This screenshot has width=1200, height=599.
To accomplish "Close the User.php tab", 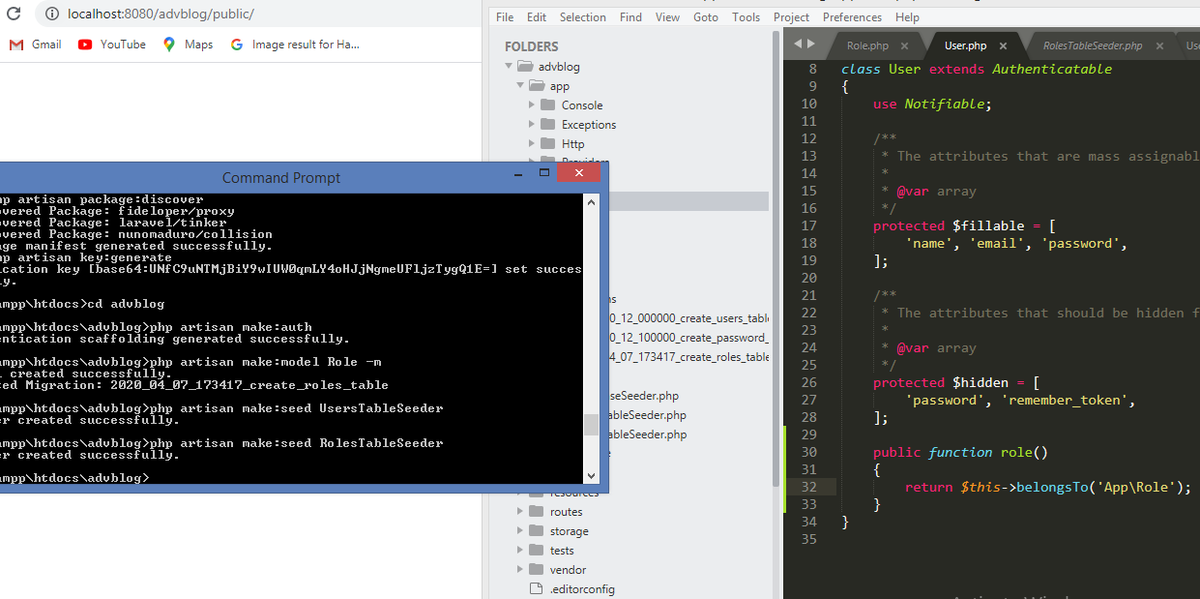I will (1003, 46).
